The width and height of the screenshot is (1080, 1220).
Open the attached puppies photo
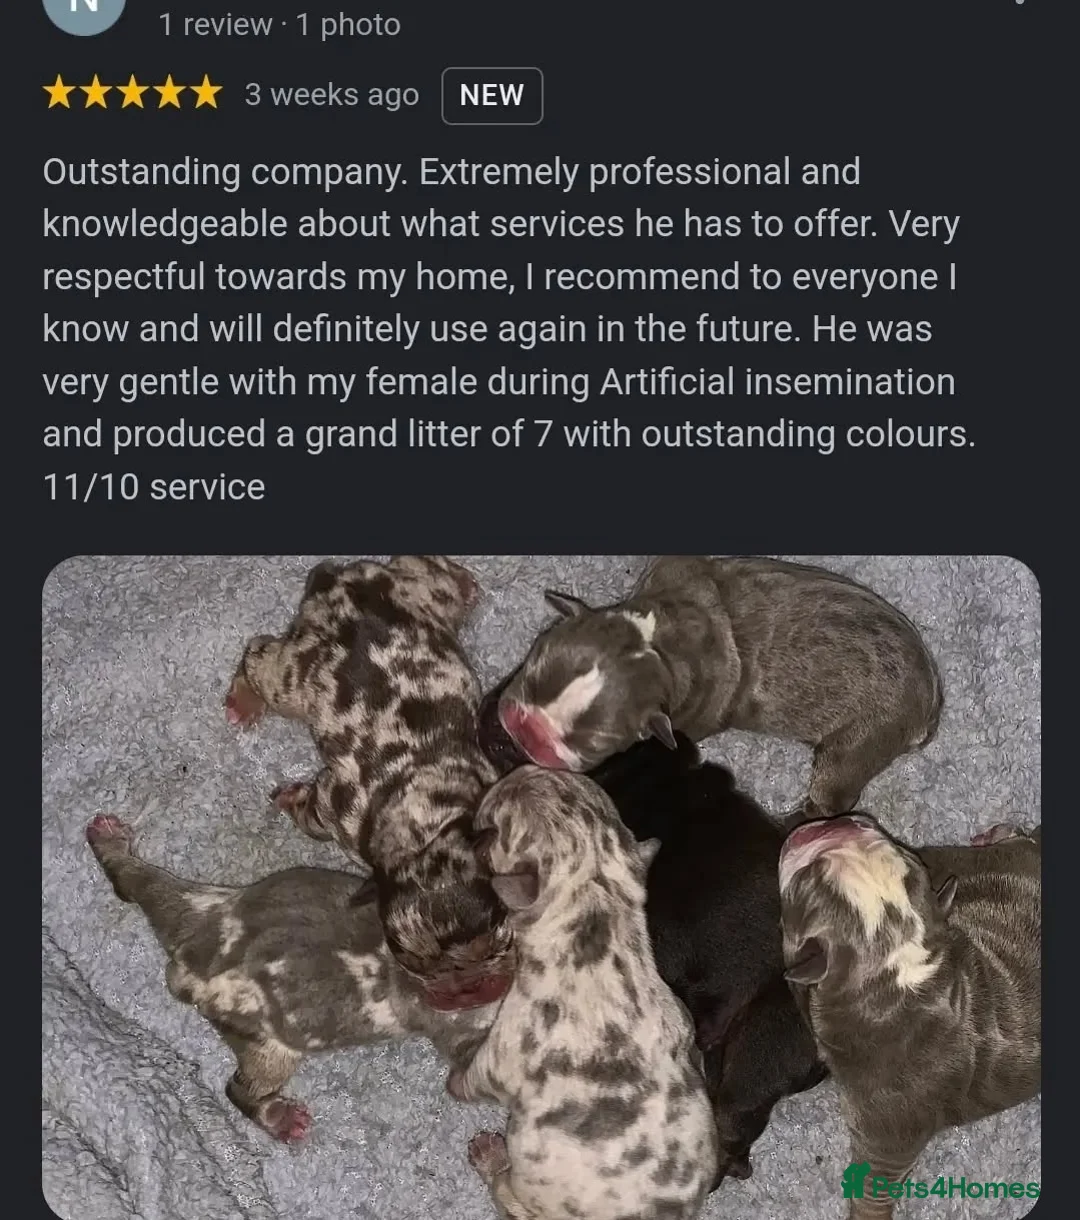[541, 887]
